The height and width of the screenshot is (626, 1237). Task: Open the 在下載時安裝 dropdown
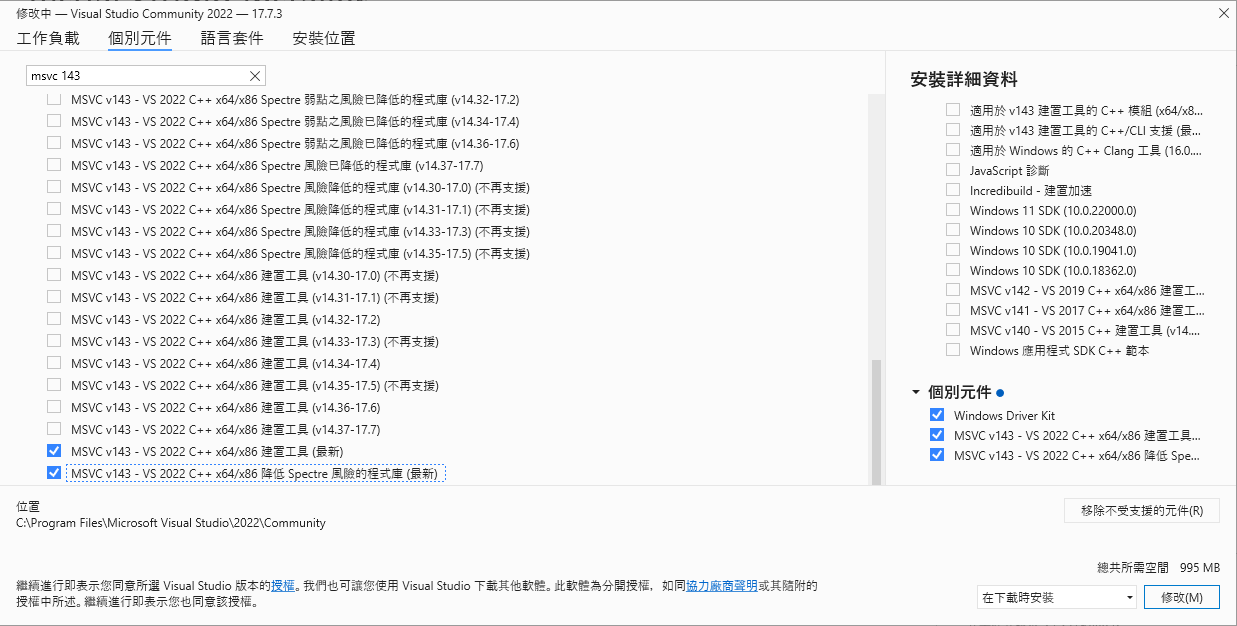[1057, 597]
